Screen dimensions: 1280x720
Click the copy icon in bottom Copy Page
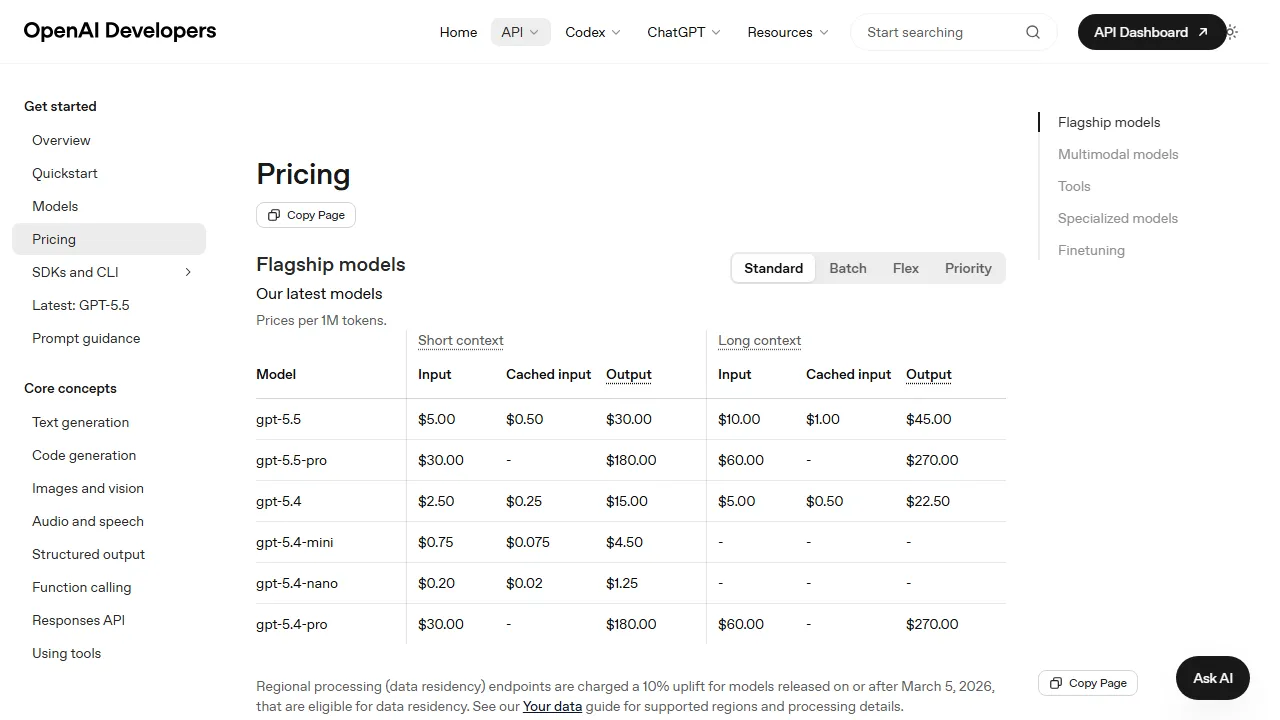point(1056,683)
